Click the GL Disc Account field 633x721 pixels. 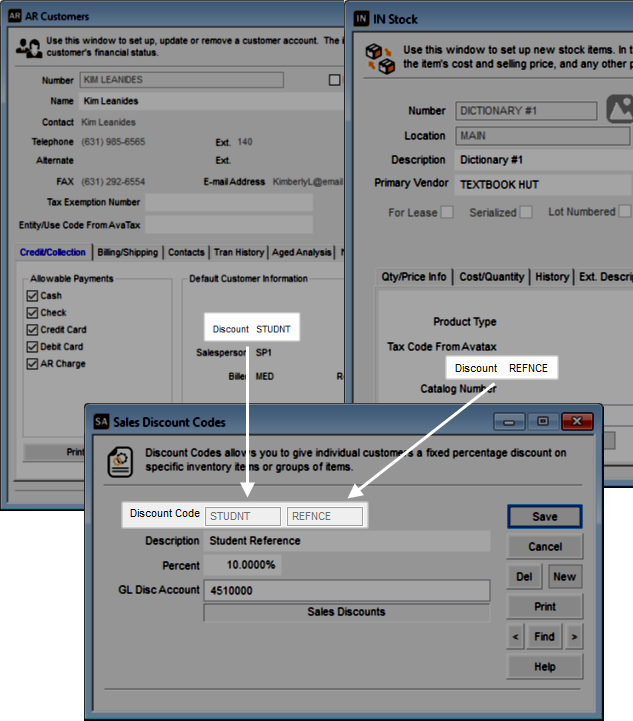346,591
